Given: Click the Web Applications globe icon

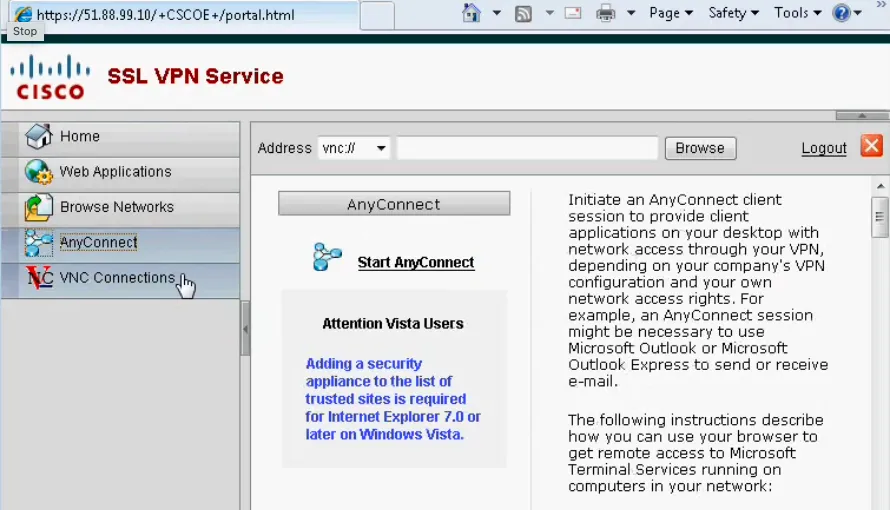Looking at the screenshot, I should tap(39, 172).
